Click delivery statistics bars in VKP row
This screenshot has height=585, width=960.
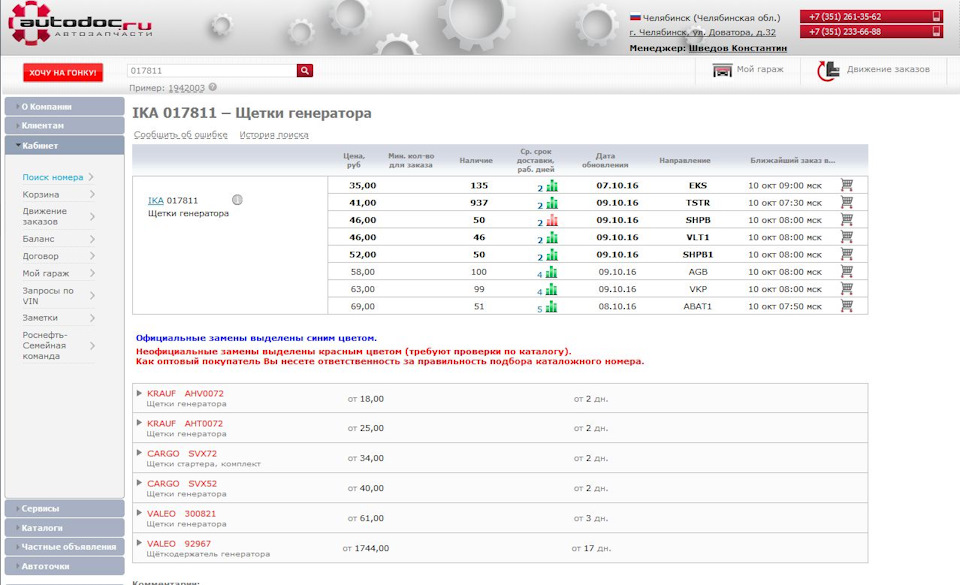click(552, 289)
